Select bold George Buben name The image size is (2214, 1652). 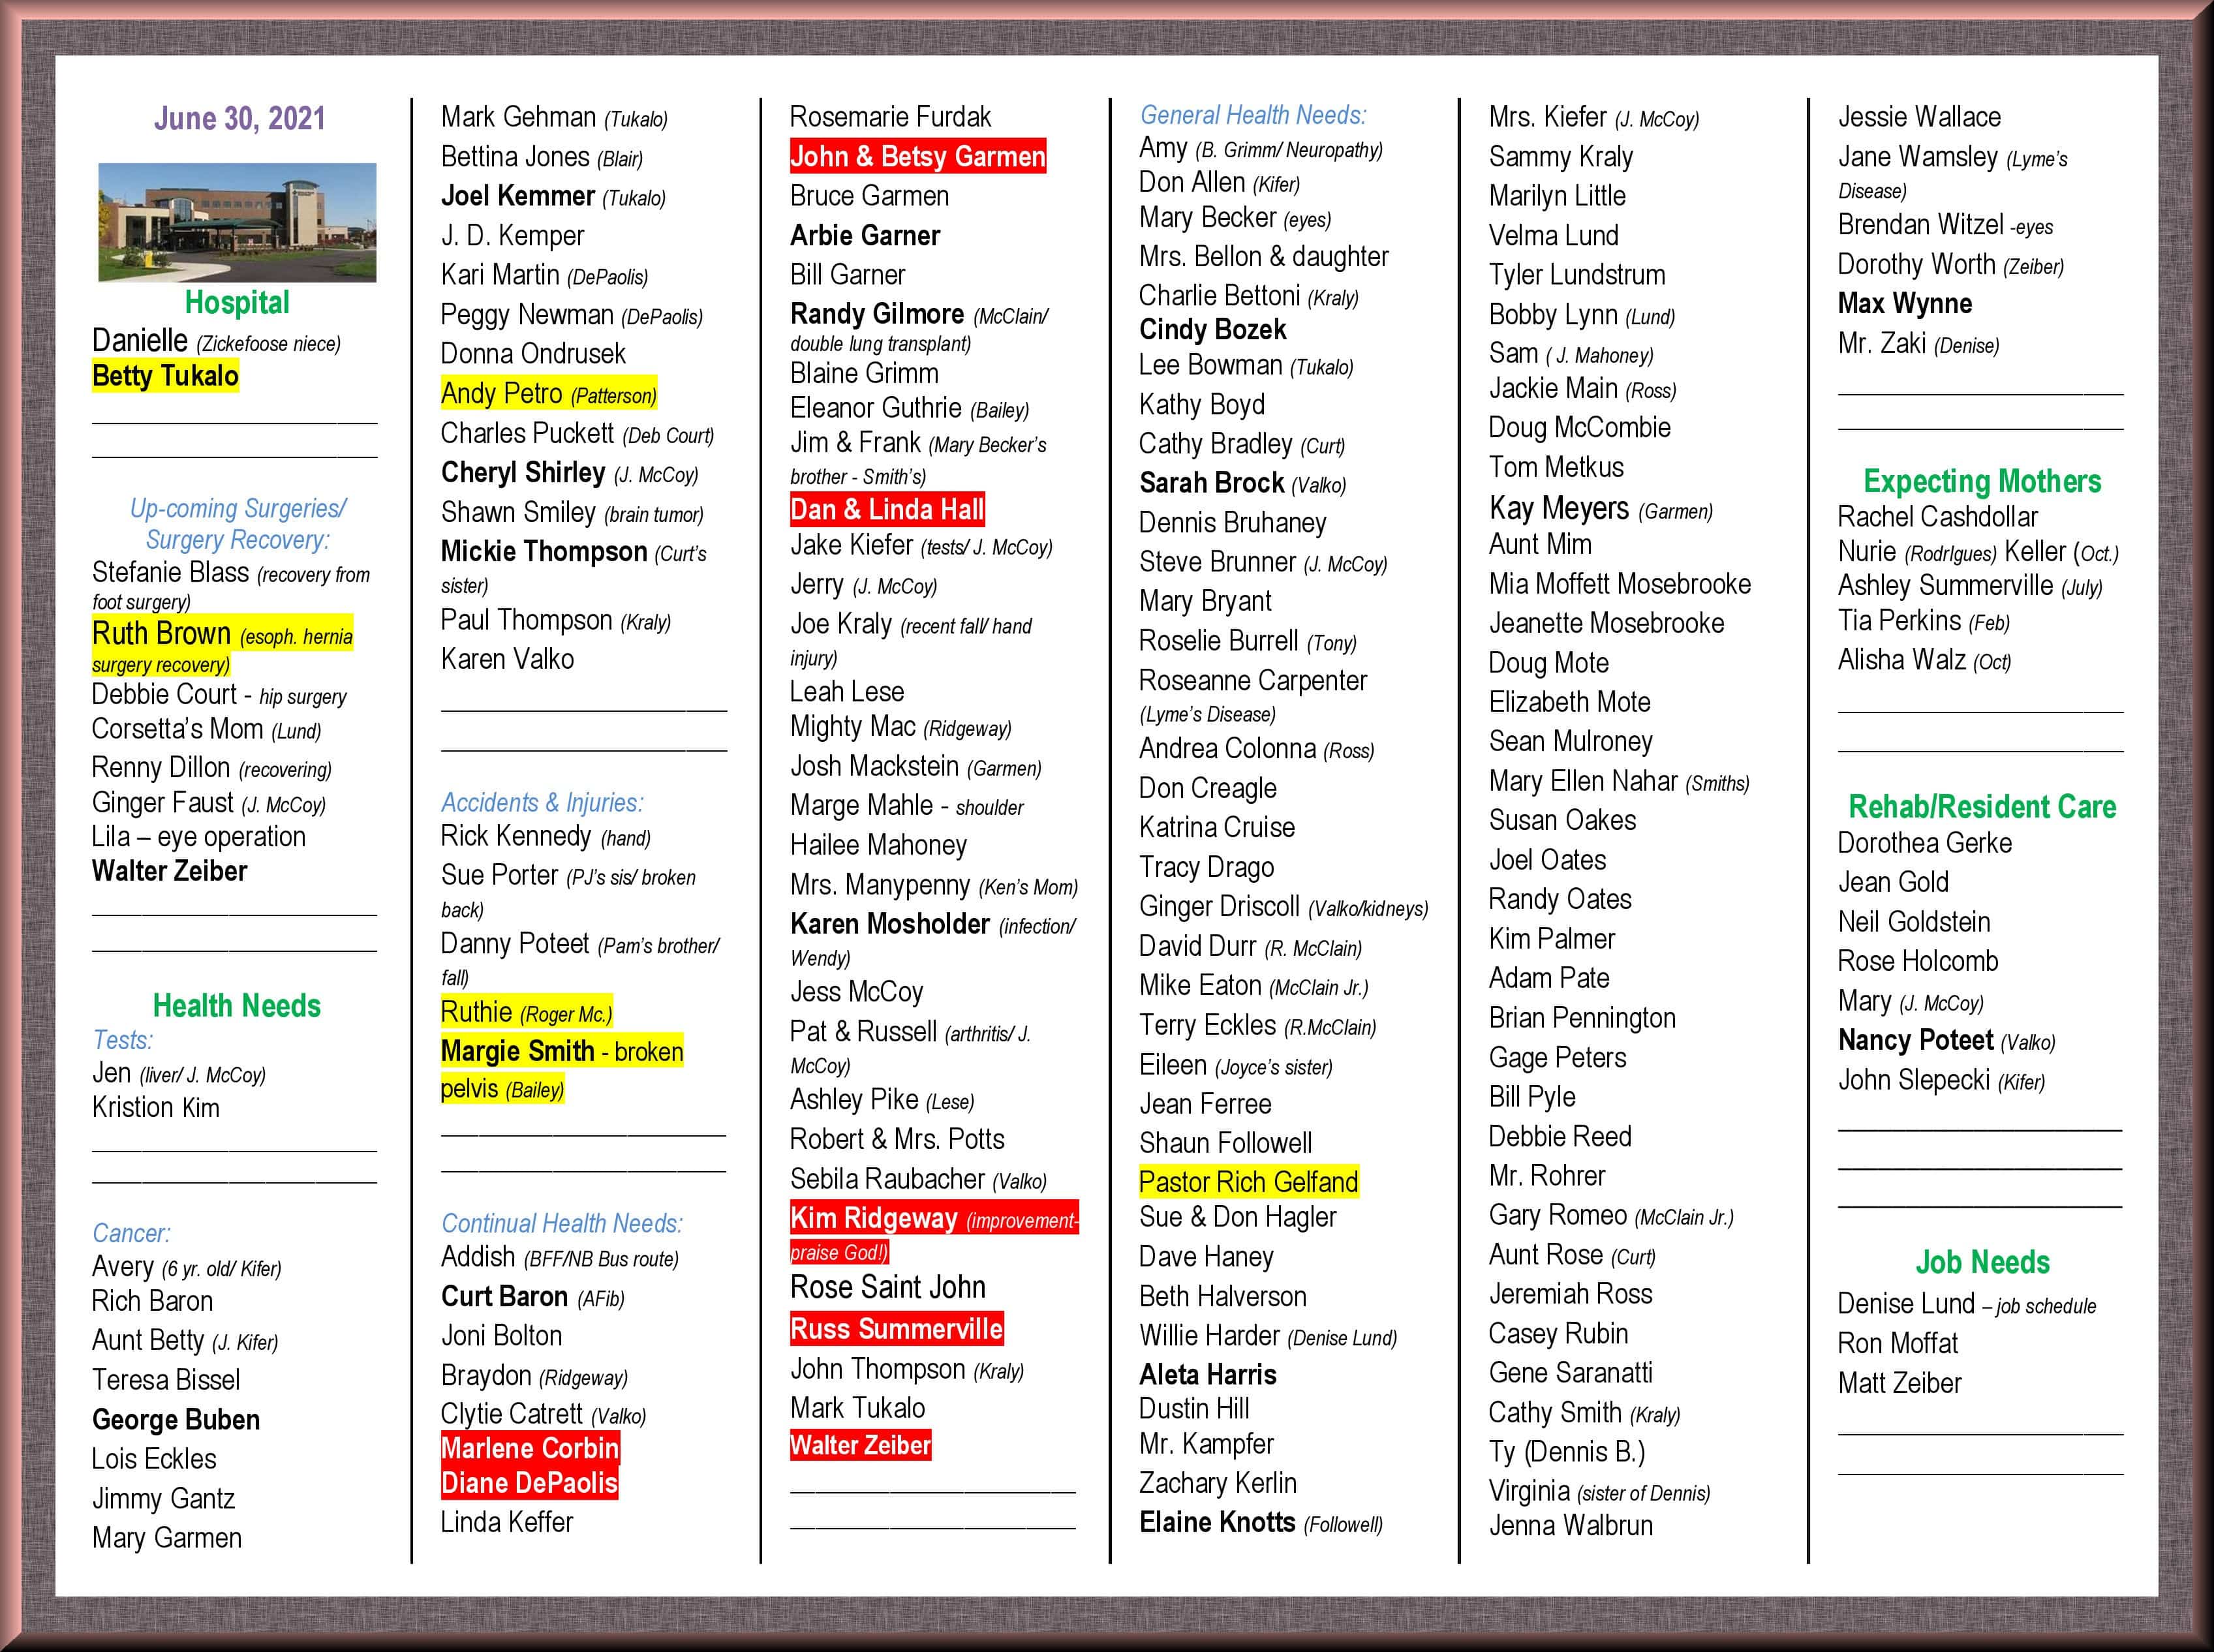pyautogui.click(x=175, y=1420)
